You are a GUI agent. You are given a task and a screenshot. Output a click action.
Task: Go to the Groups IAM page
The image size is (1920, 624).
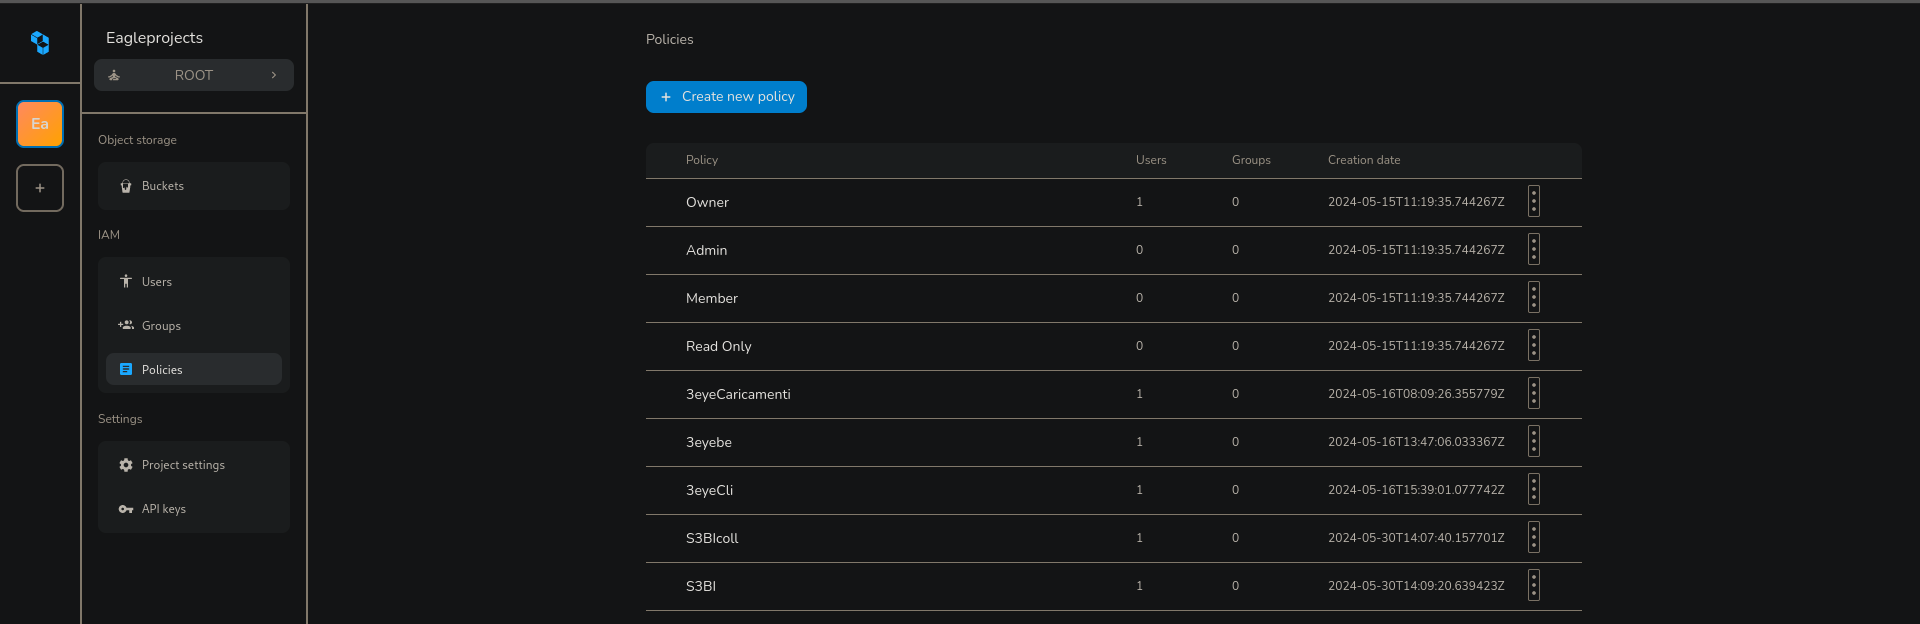pyautogui.click(x=160, y=326)
